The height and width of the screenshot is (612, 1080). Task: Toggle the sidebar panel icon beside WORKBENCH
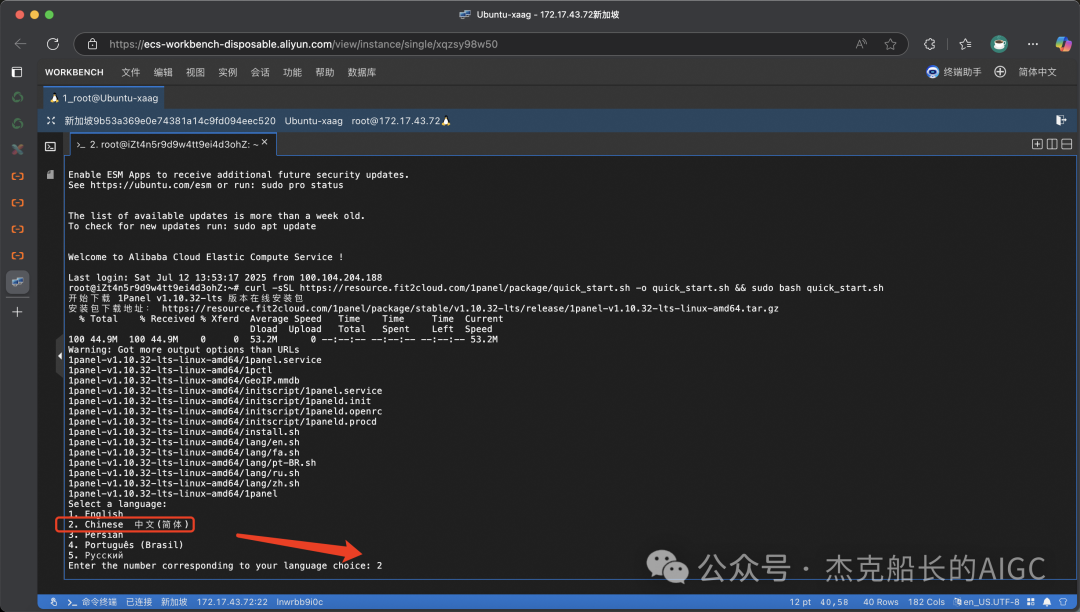(17, 72)
